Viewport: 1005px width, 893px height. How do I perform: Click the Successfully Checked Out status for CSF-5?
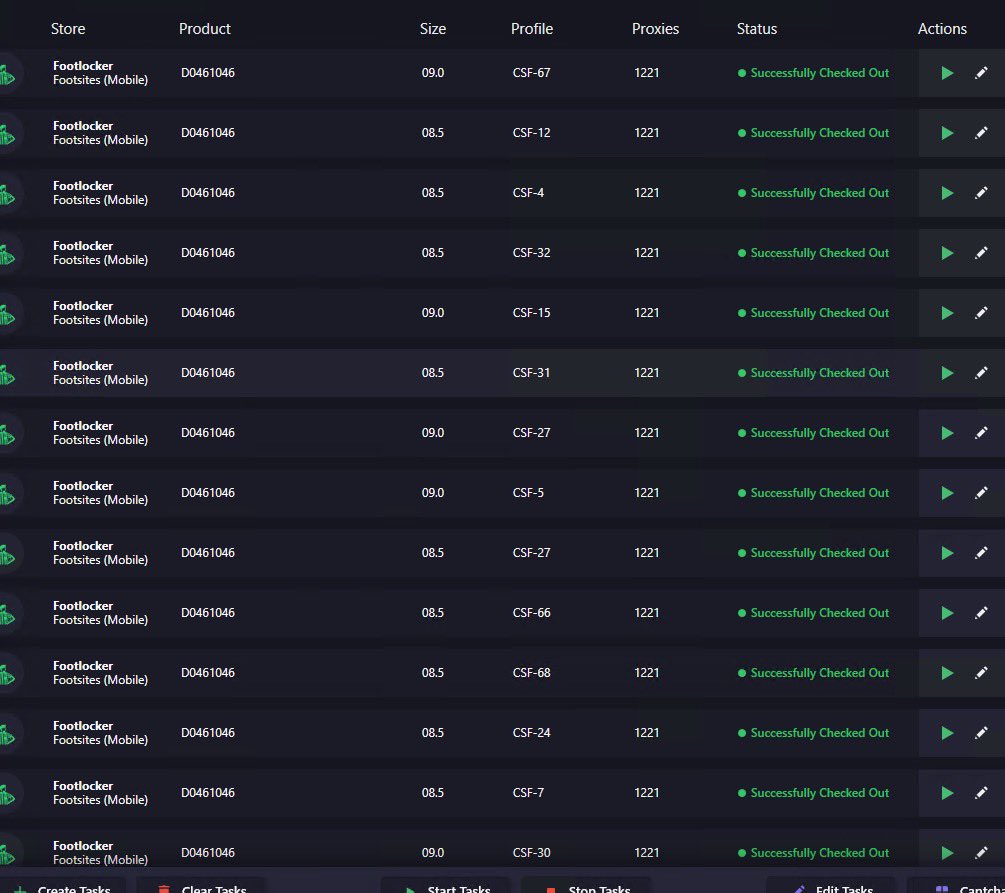[813, 493]
